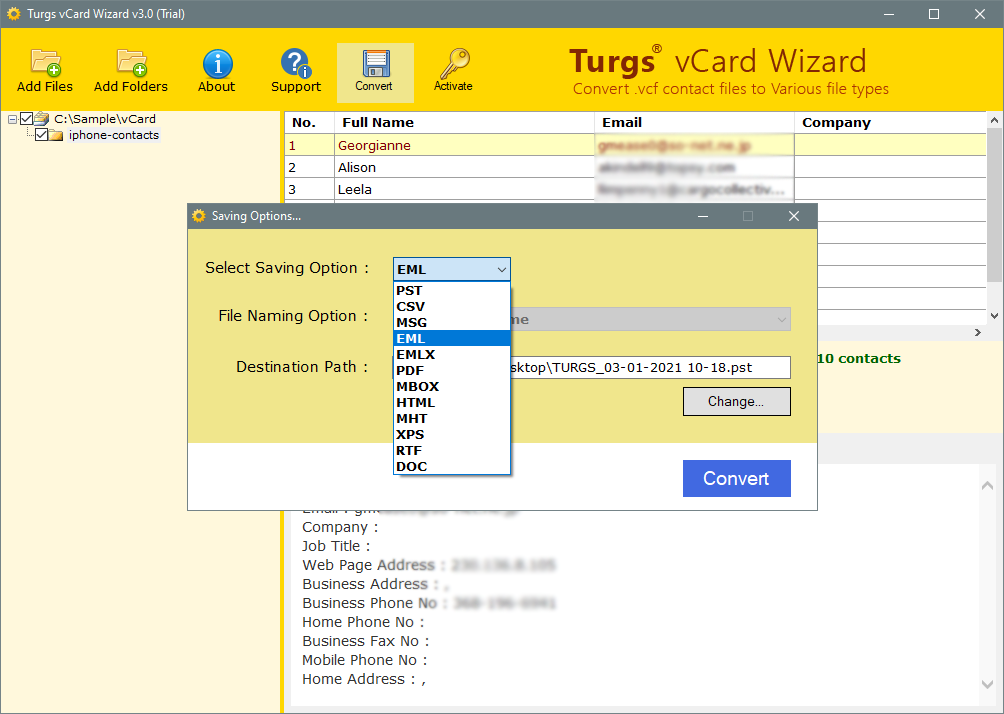Click the No. column header
Screen dimensions: 1004x714
(x=309, y=122)
